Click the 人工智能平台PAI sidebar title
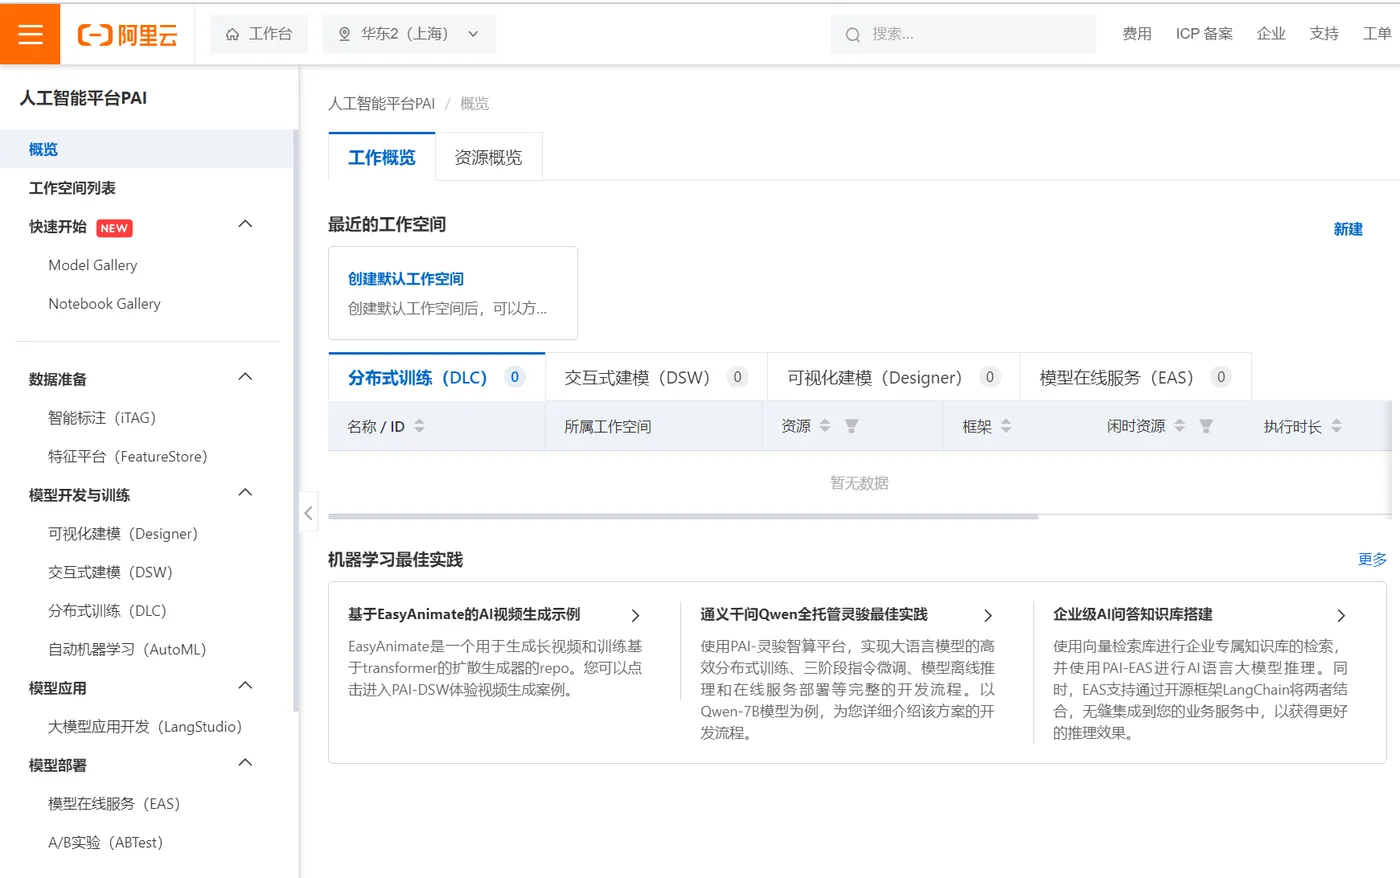Screen dimensions: 1400x878 click(83, 98)
